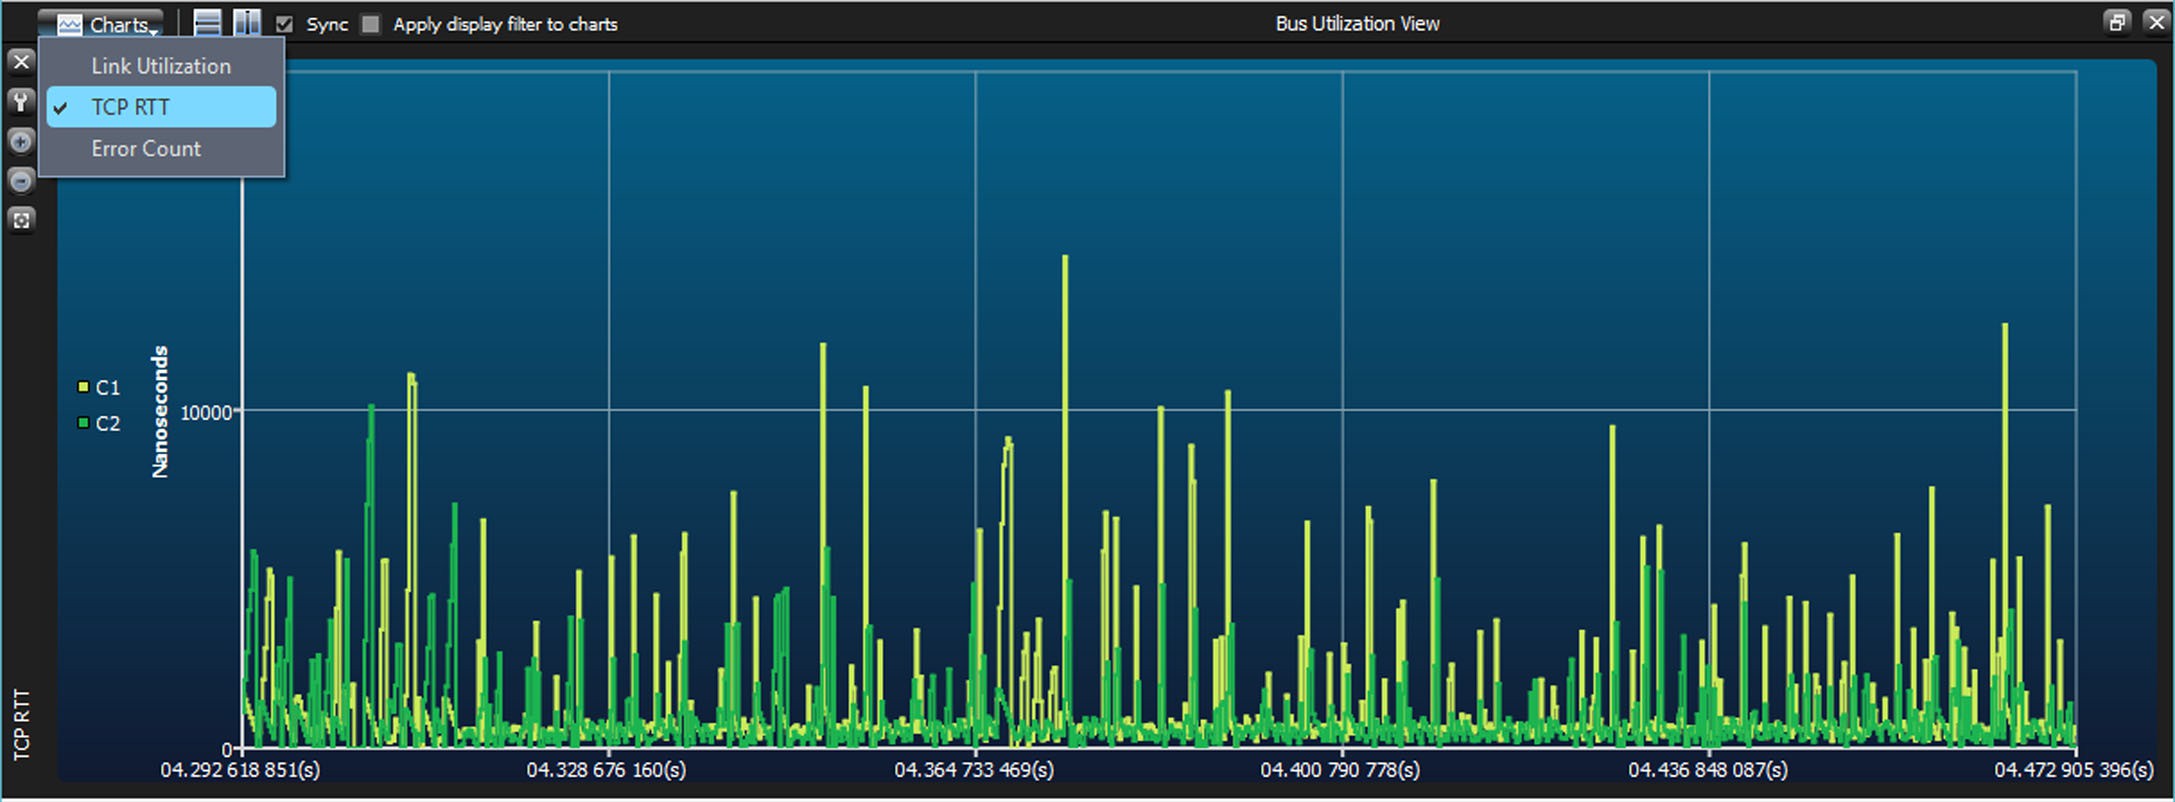Enable Apply display filter to charts
Screen dimensions: 2175x802
(371, 24)
